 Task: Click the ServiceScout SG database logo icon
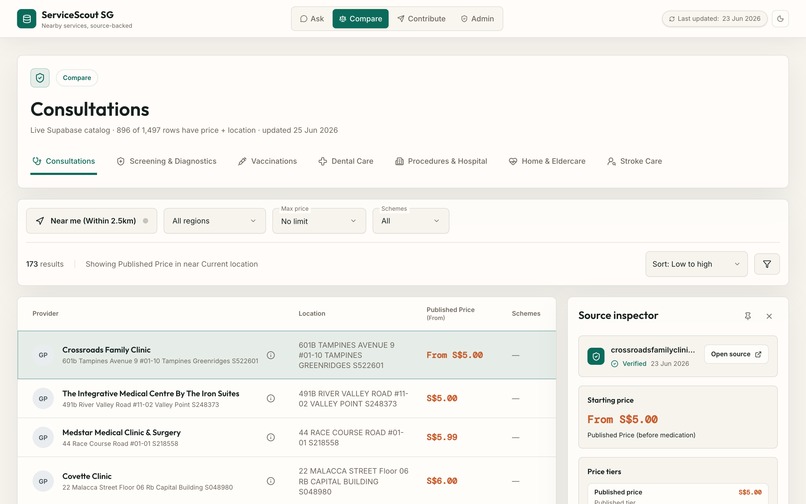[x=27, y=19]
